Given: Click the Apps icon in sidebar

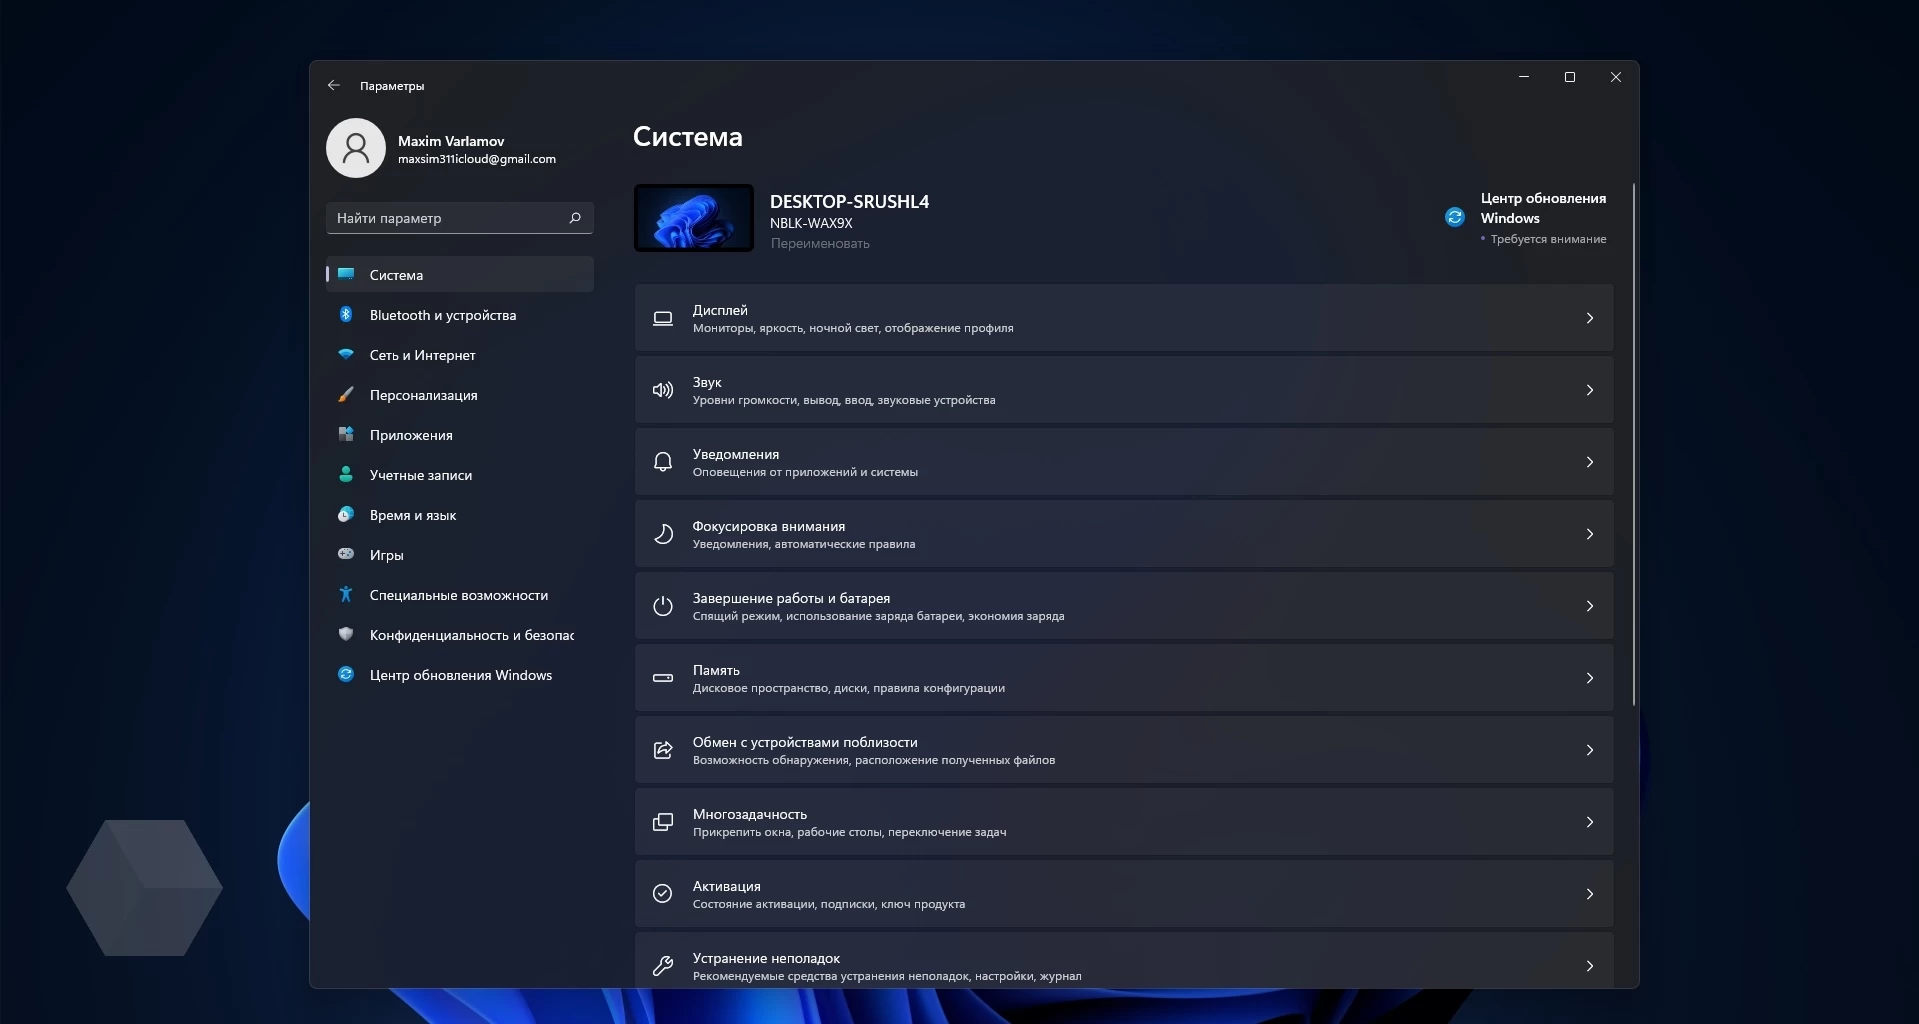Looking at the screenshot, I should point(346,434).
